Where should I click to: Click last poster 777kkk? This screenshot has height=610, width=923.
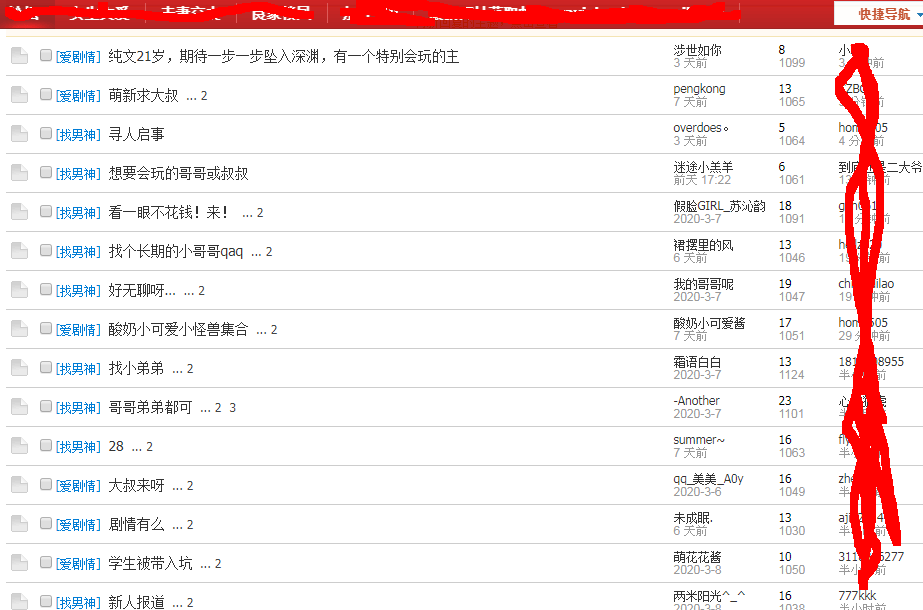[858, 596]
